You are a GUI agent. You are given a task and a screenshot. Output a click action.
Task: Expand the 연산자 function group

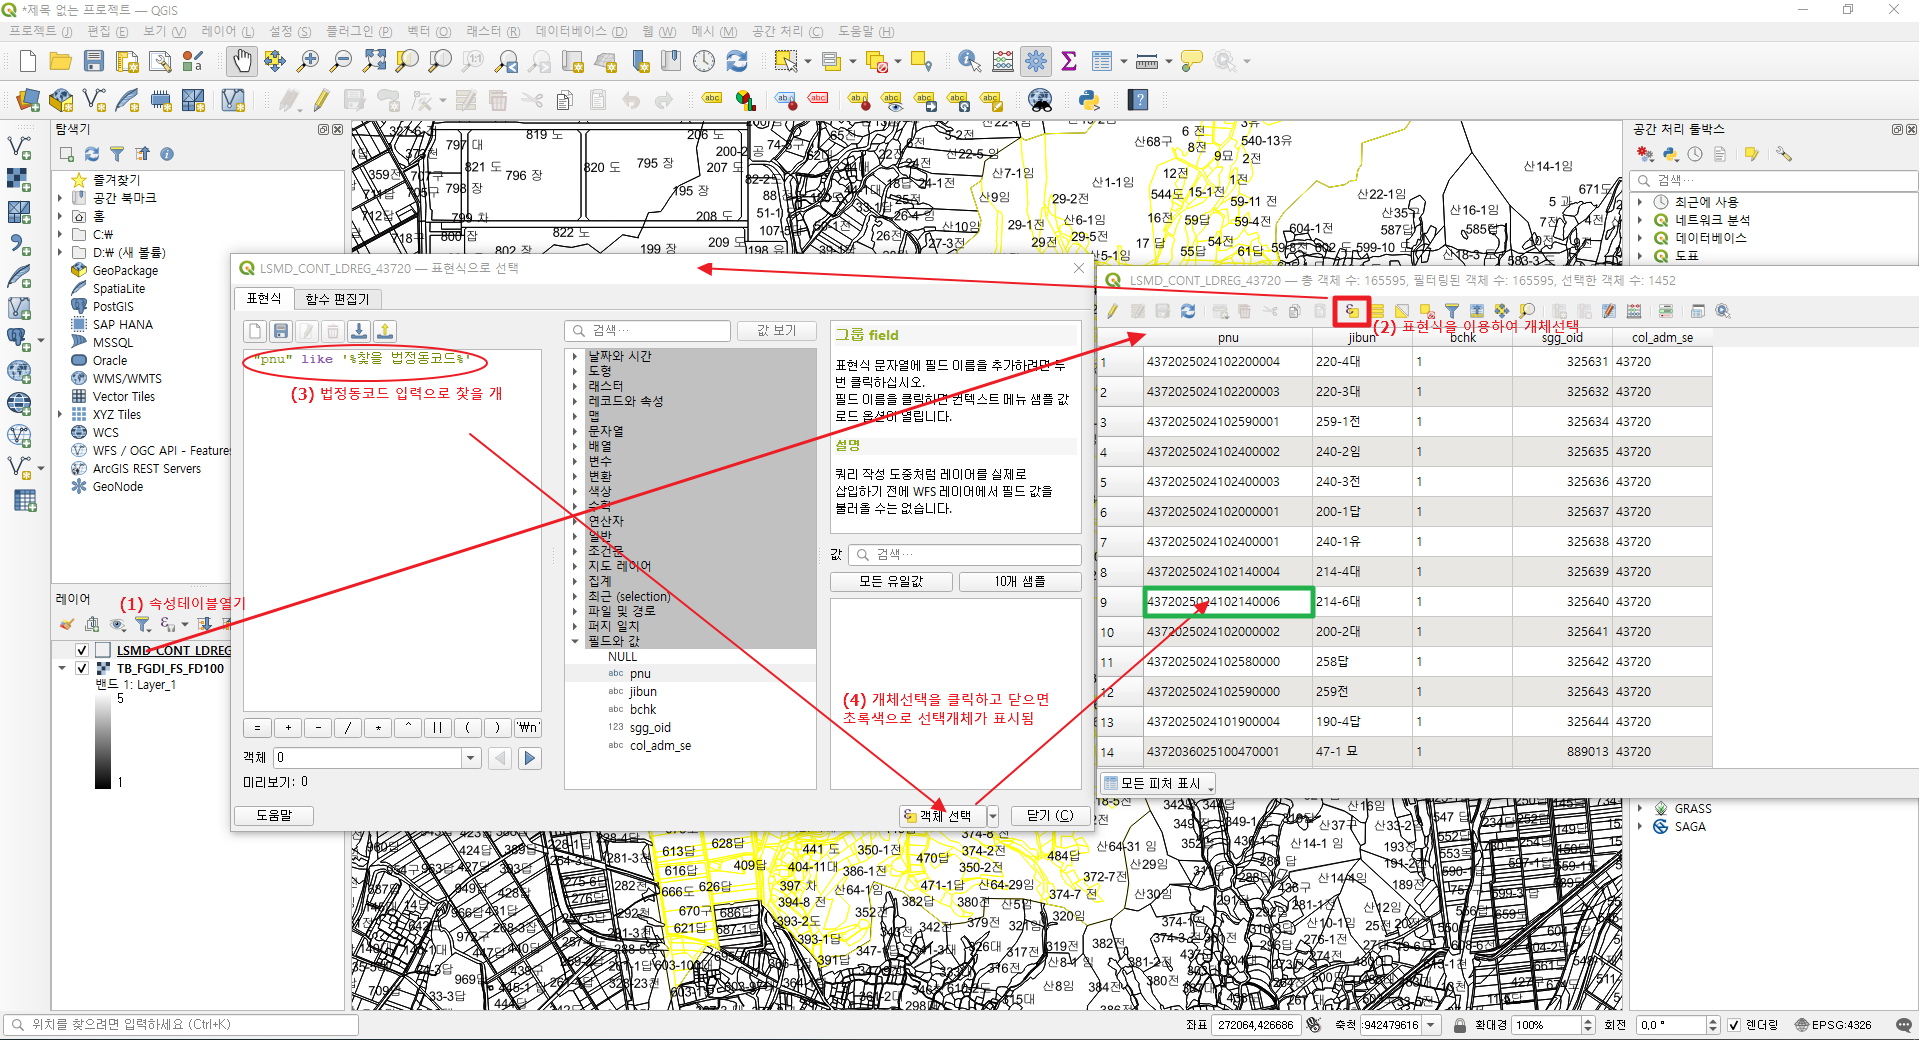[575, 521]
